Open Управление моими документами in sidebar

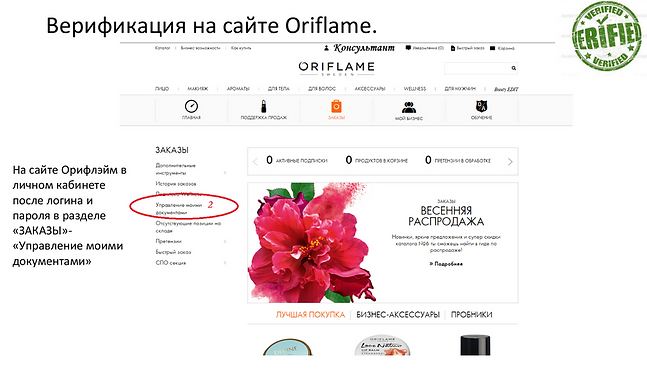click(179, 209)
